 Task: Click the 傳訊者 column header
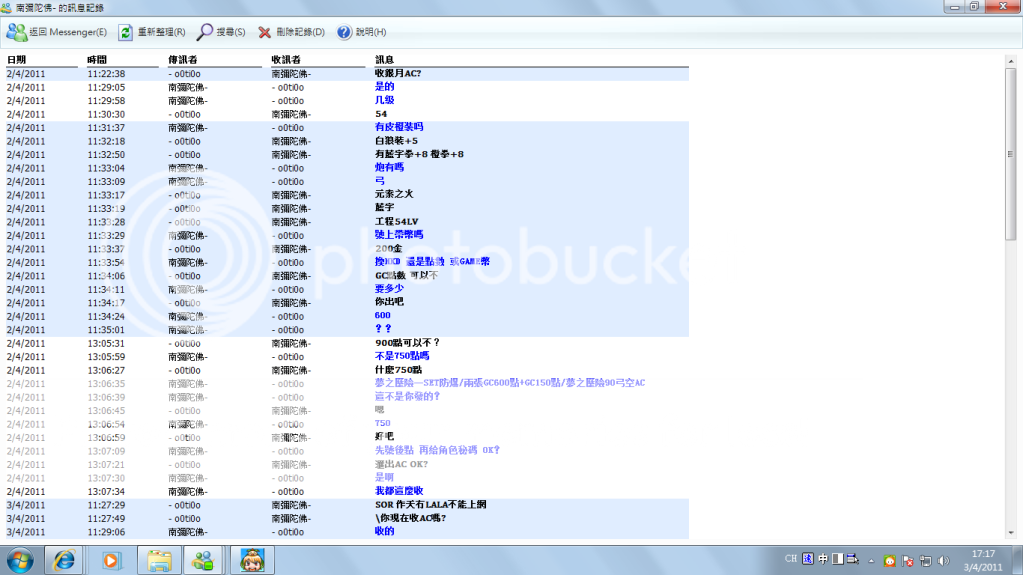[x=183, y=60]
